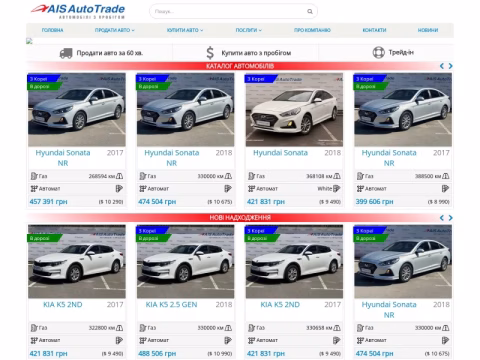Viewport: 480px width, 360px height.
Task: Click the White color label
Action: tap(324, 189)
